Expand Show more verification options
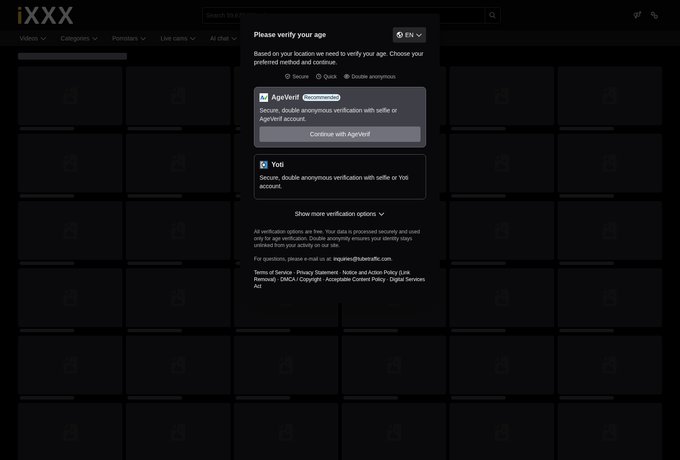The height and width of the screenshot is (460, 680). (340, 214)
